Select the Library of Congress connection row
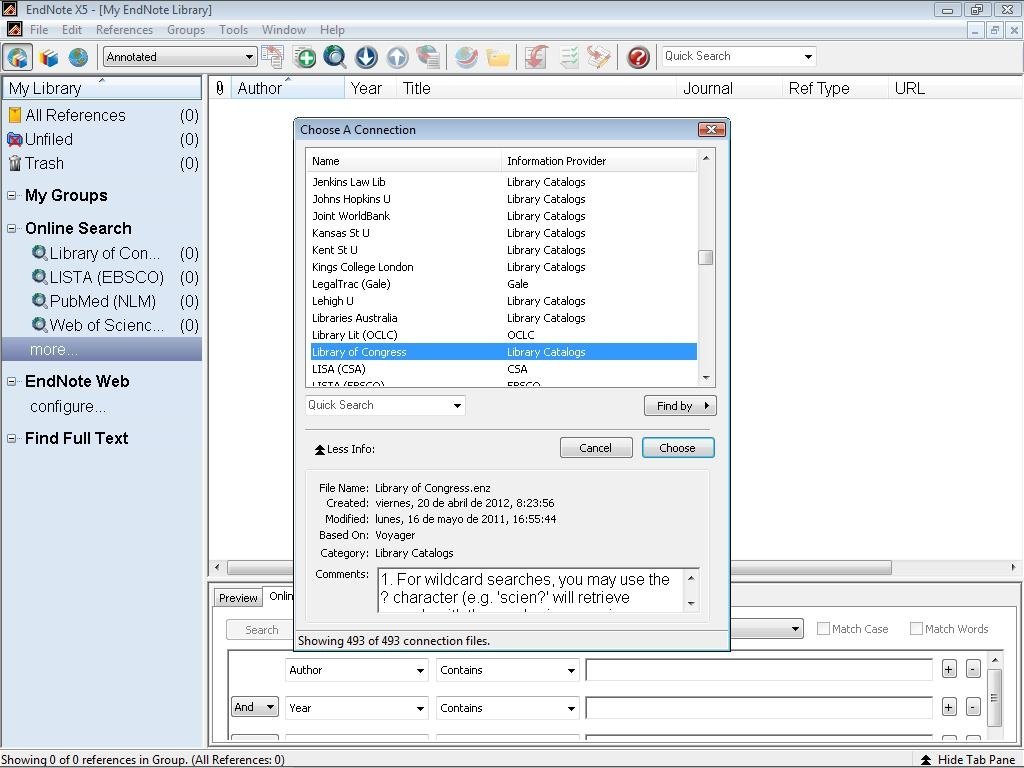This screenshot has height=768, width=1024. pos(504,352)
